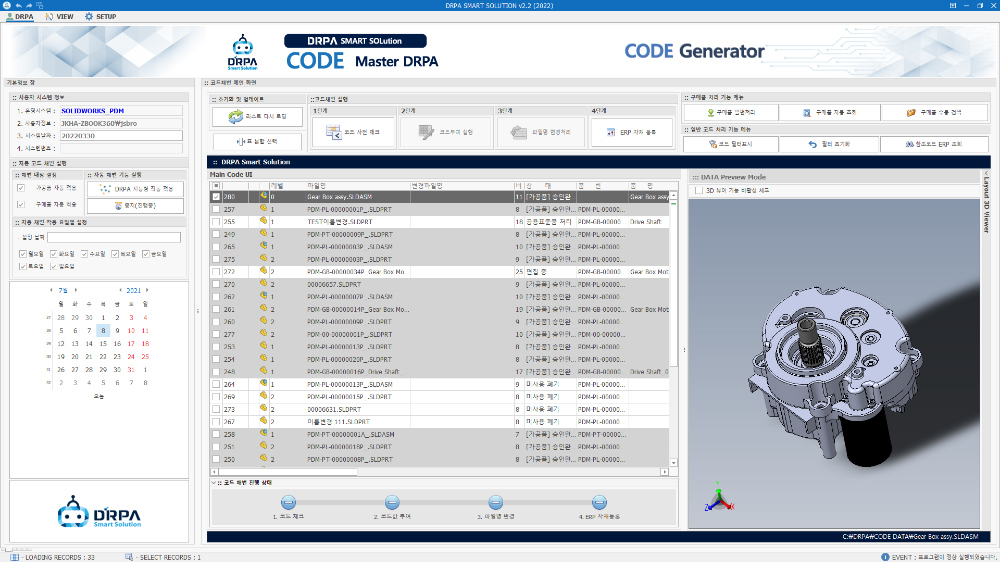Click the select records status icon
Viewport: 1000px width, 562px height.
point(129,557)
